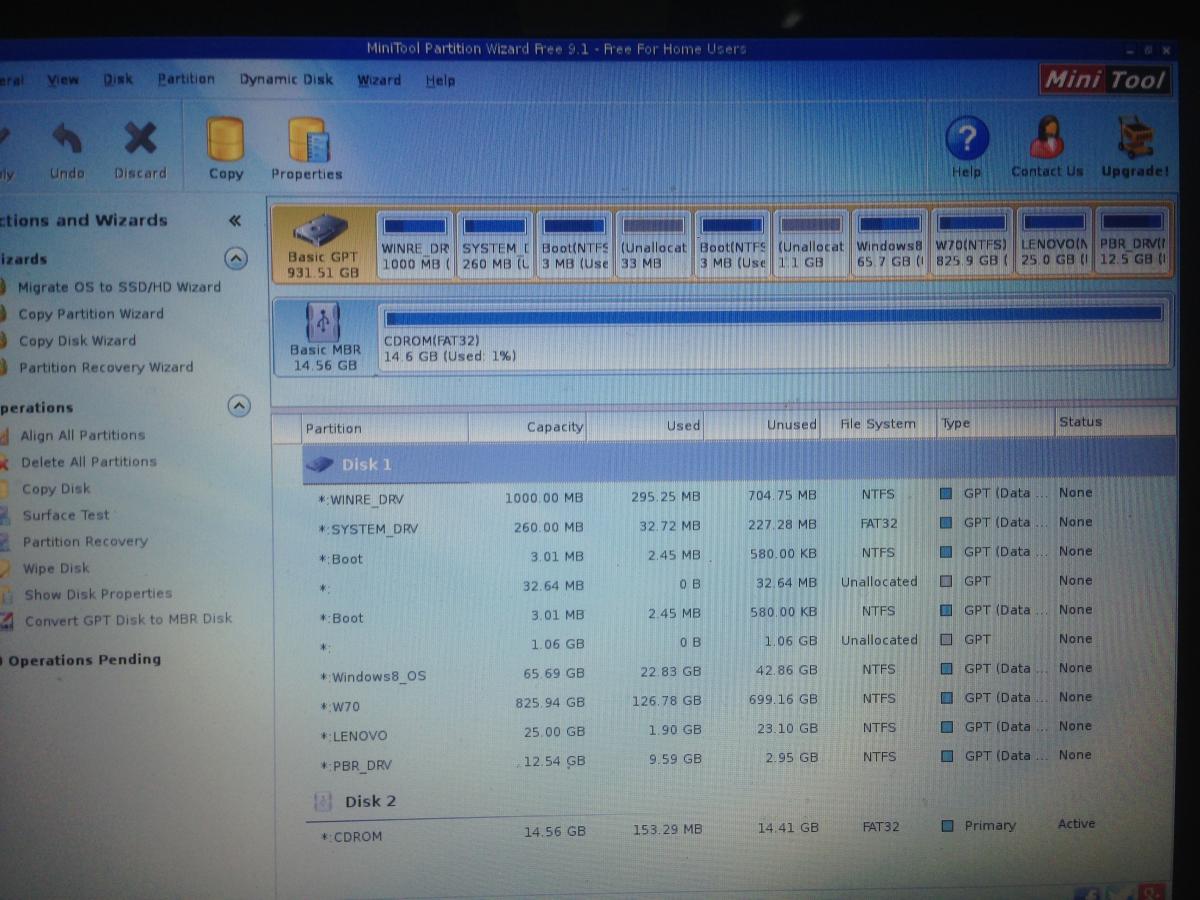Click Convert GPT Disk to MBR Disk

tap(128, 619)
